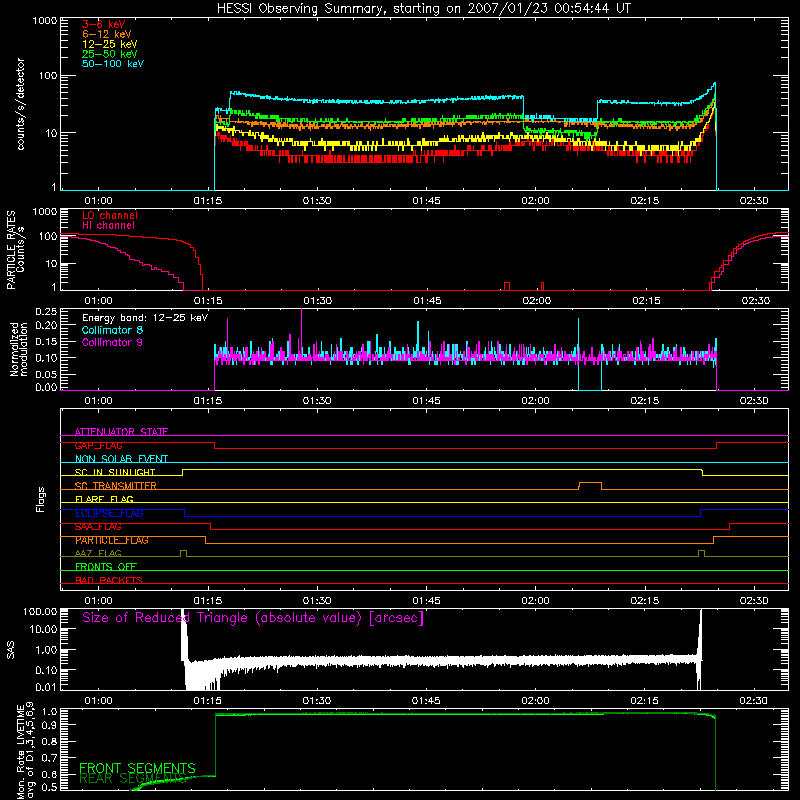Click the "01:45" tick label under the Flags panel
This screenshot has height=800, width=800.
point(426,601)
